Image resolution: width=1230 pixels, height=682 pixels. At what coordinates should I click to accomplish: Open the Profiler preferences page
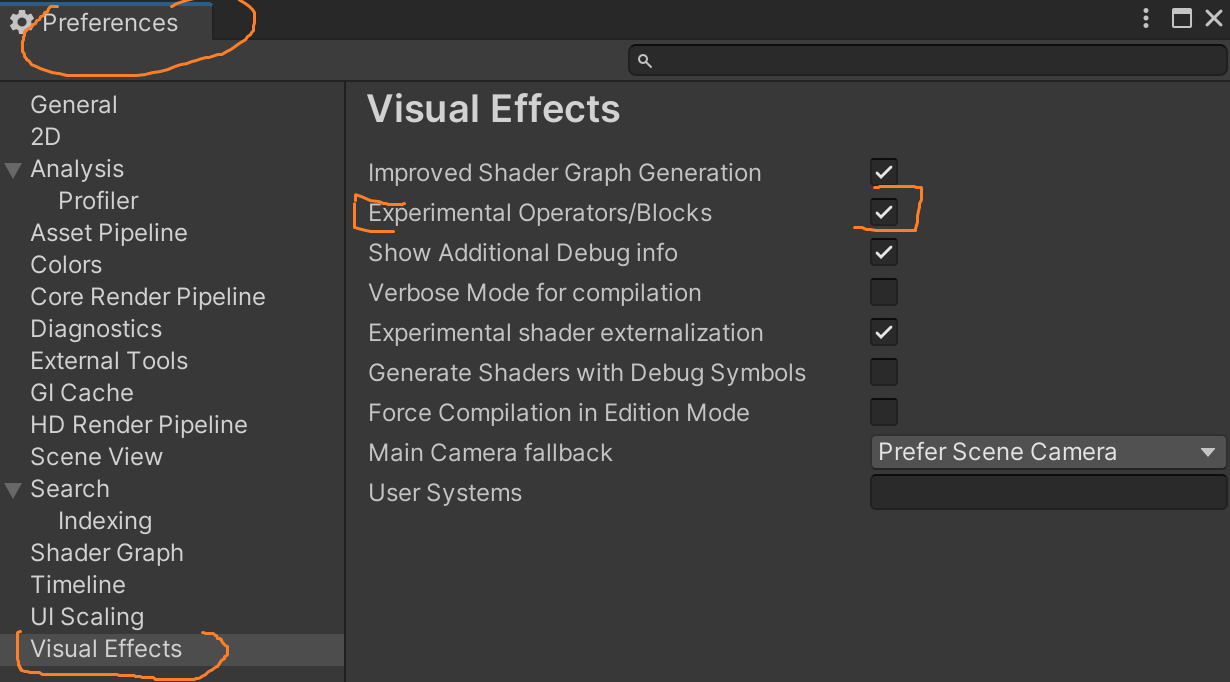coord(98,201)
